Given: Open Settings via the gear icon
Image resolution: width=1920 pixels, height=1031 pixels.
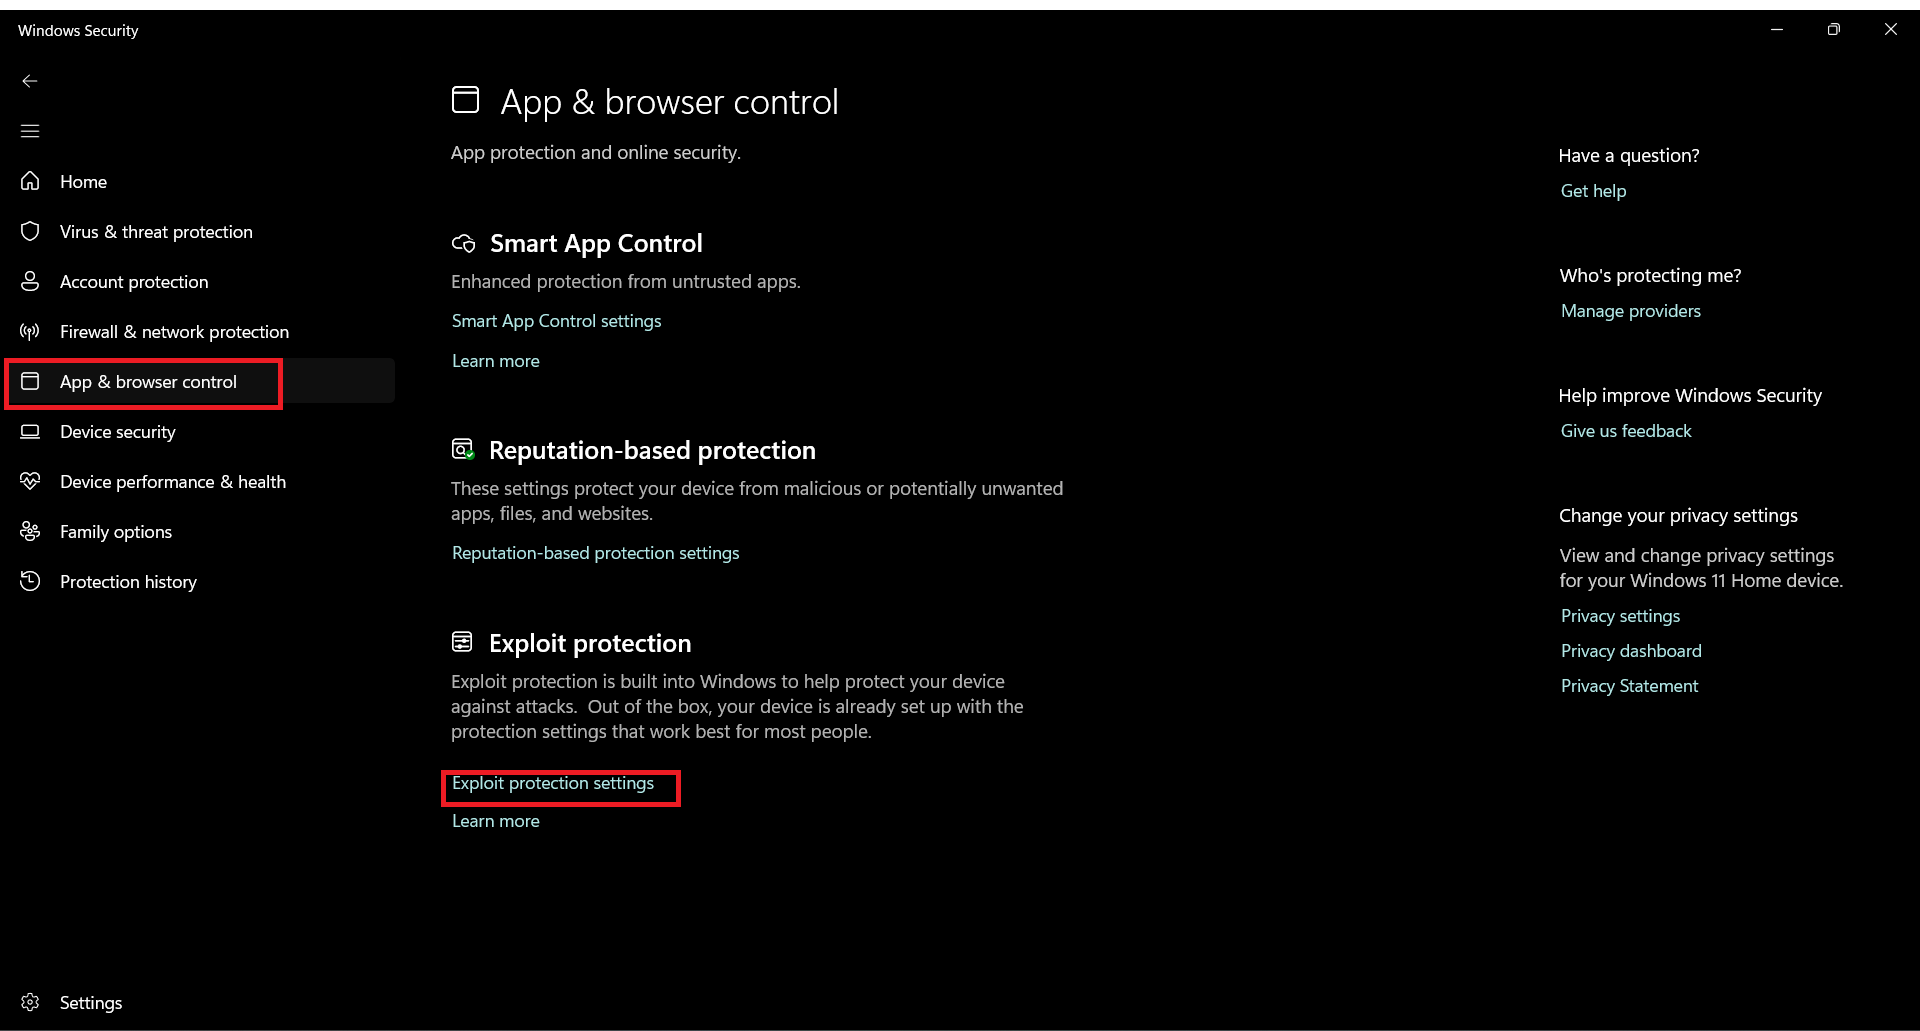Looking at the screenshot, I should 30,1002.
